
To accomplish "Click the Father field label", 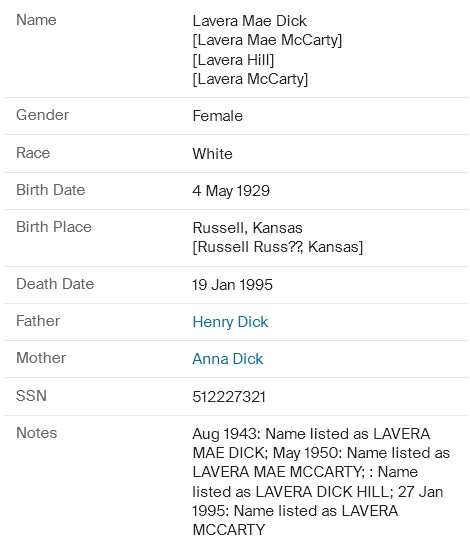I will click(x=38, y=321).
